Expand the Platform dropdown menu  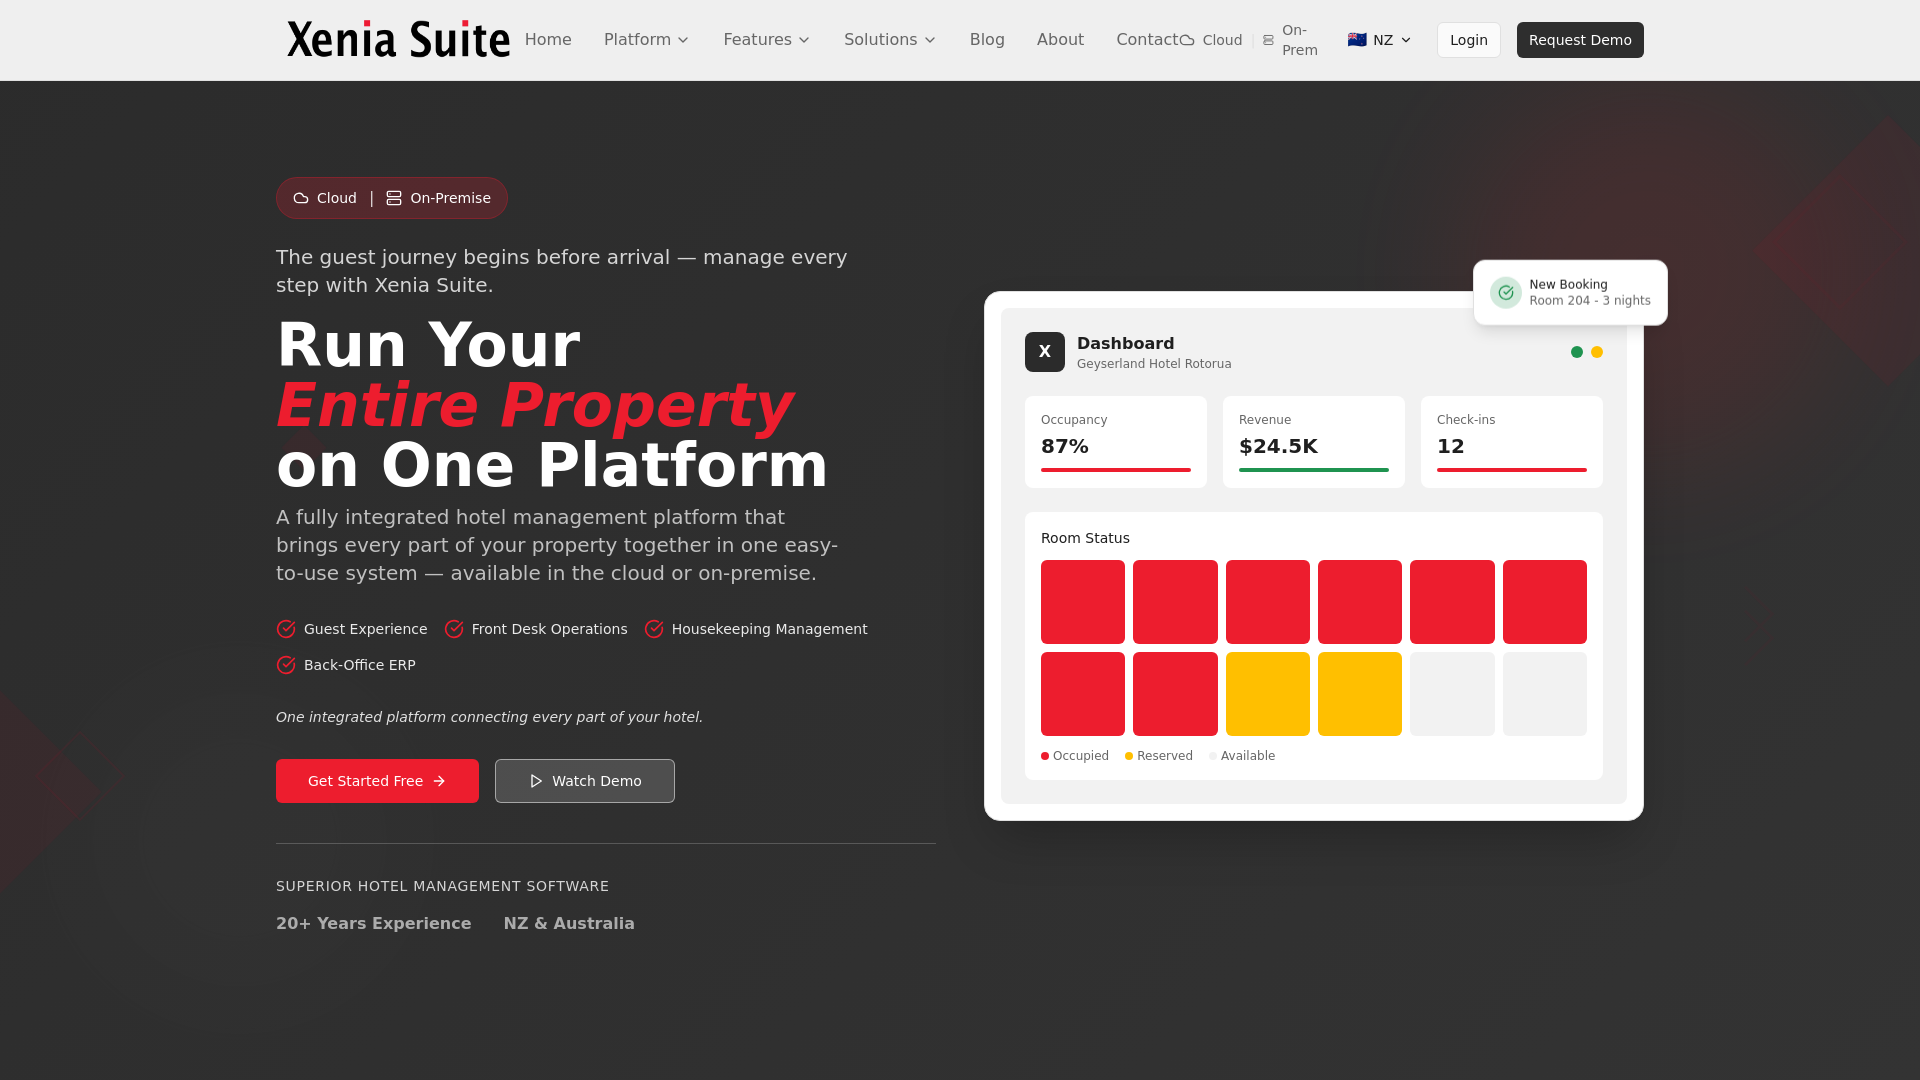[646, 40]
